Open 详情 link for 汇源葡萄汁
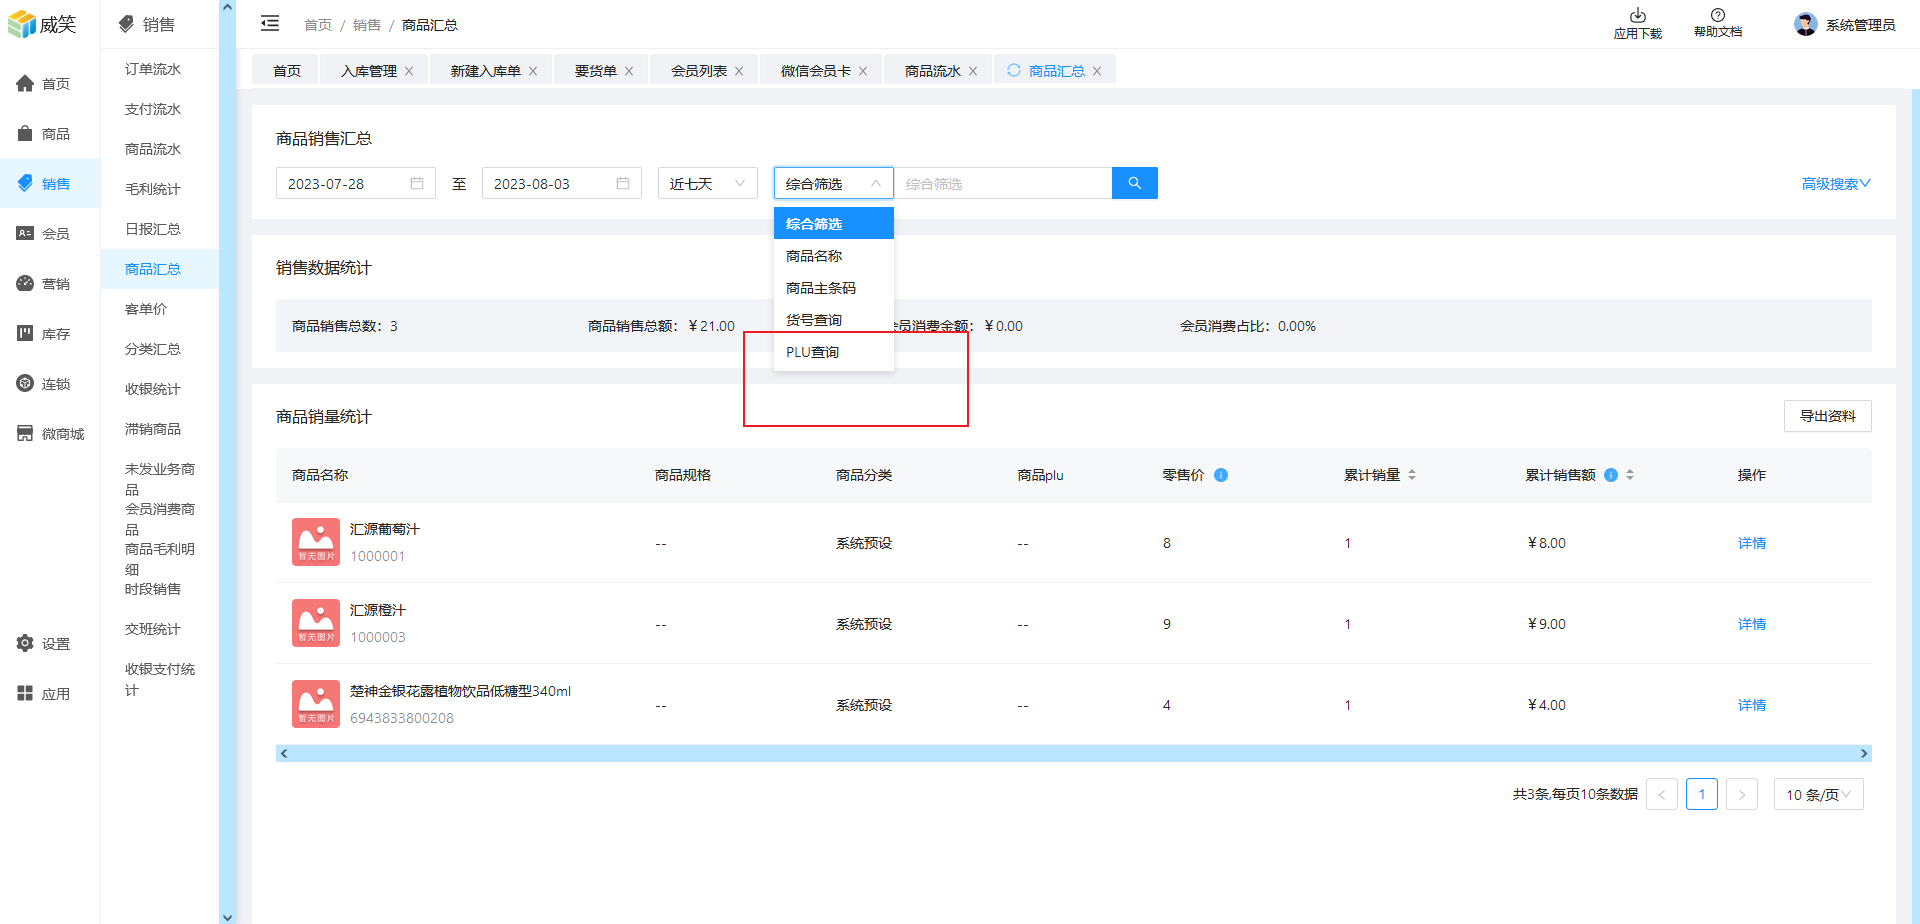Screen dimensions: 1920x924 (x=1751, y=543)
